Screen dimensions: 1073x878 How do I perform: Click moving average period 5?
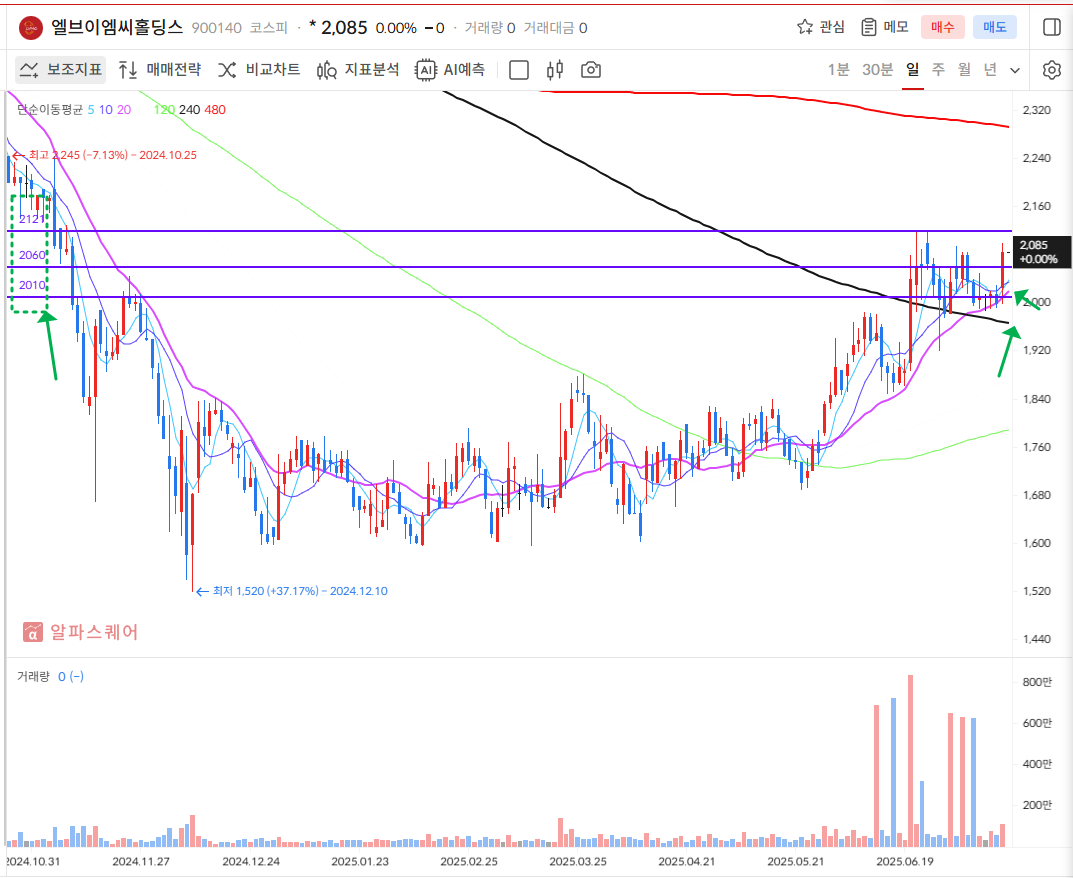[91, 109]
